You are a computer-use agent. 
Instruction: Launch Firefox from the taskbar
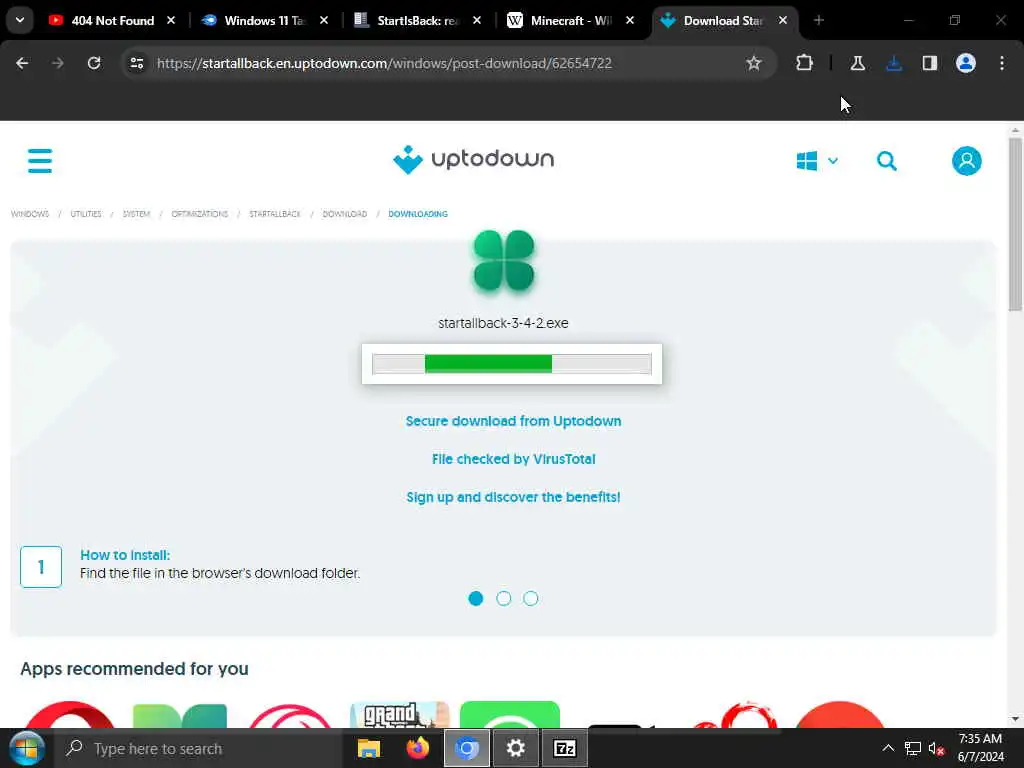point(418,748)
